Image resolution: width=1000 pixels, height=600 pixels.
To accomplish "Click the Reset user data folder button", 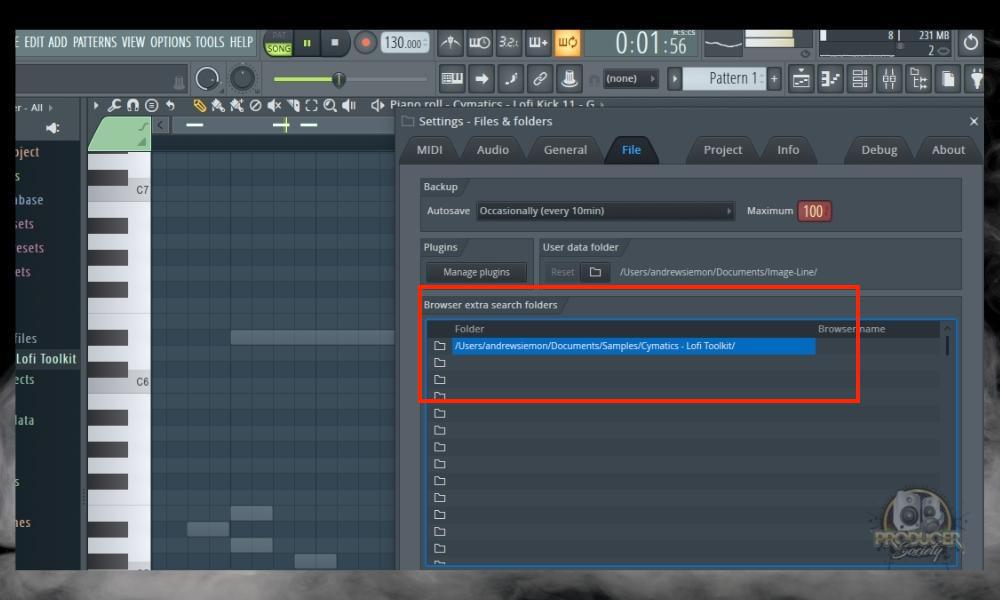I will pos(562,272).
